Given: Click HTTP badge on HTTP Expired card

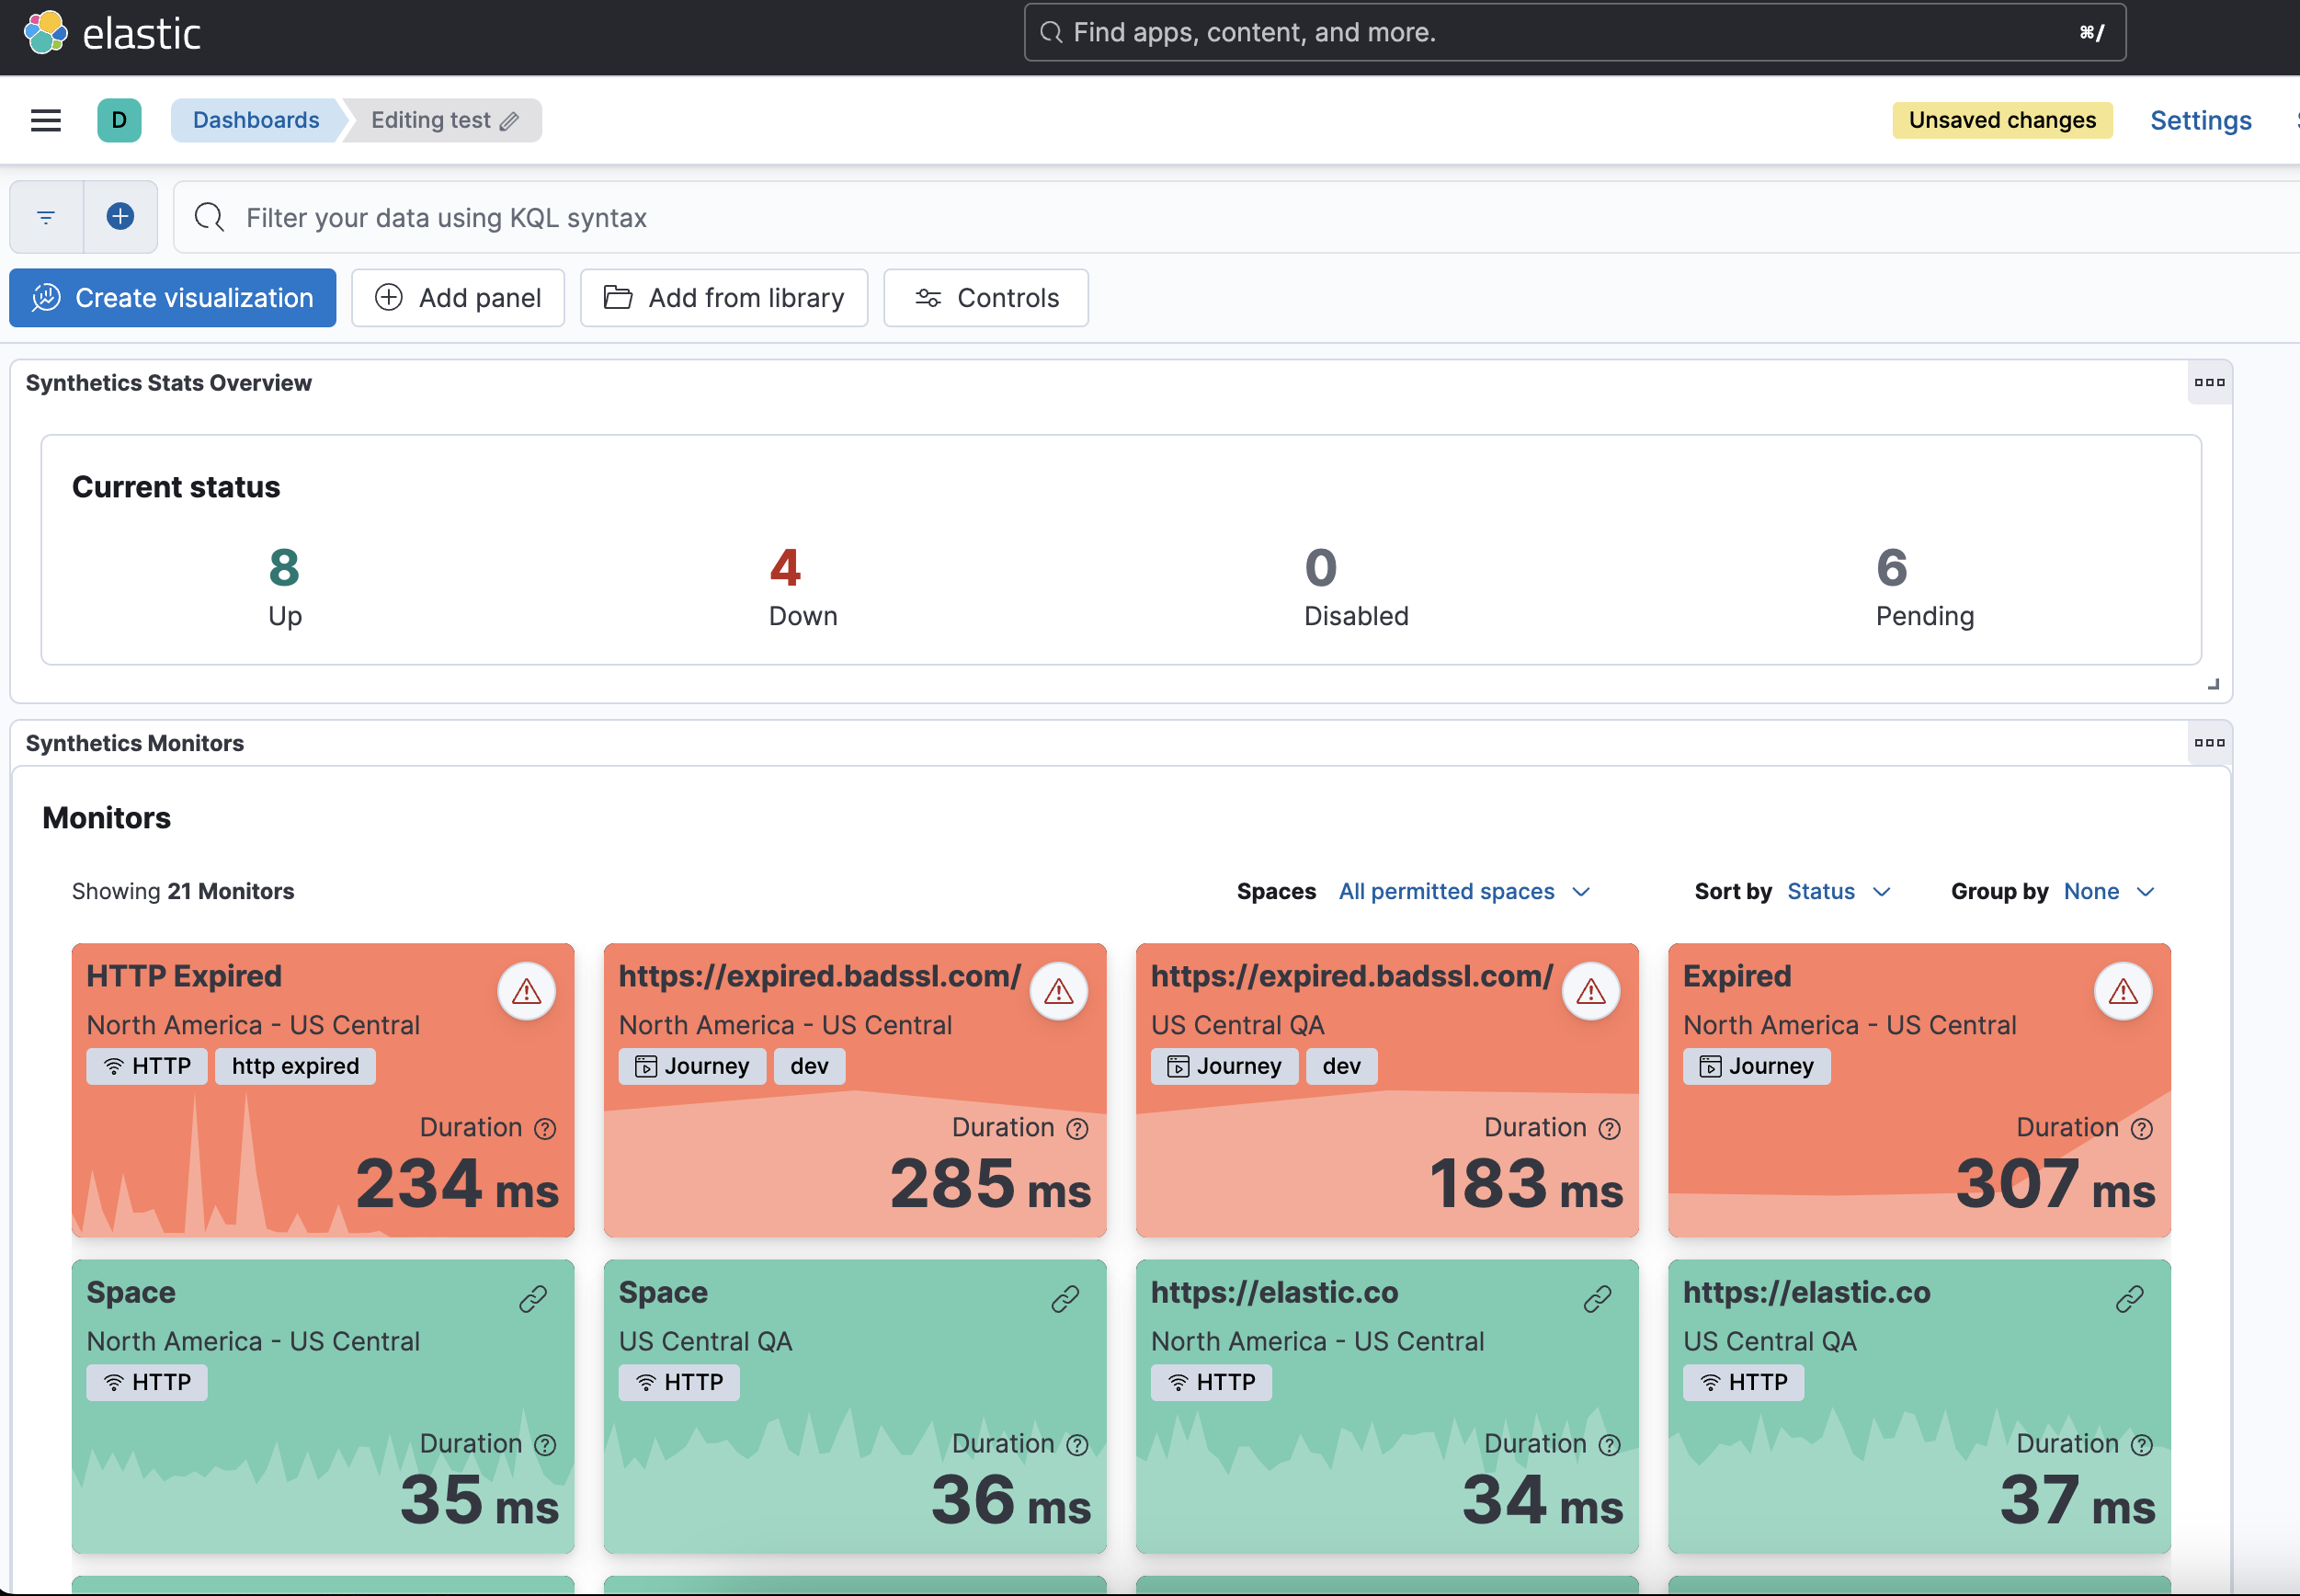Looking at the screenshot, I should [x=147, y=1066].
